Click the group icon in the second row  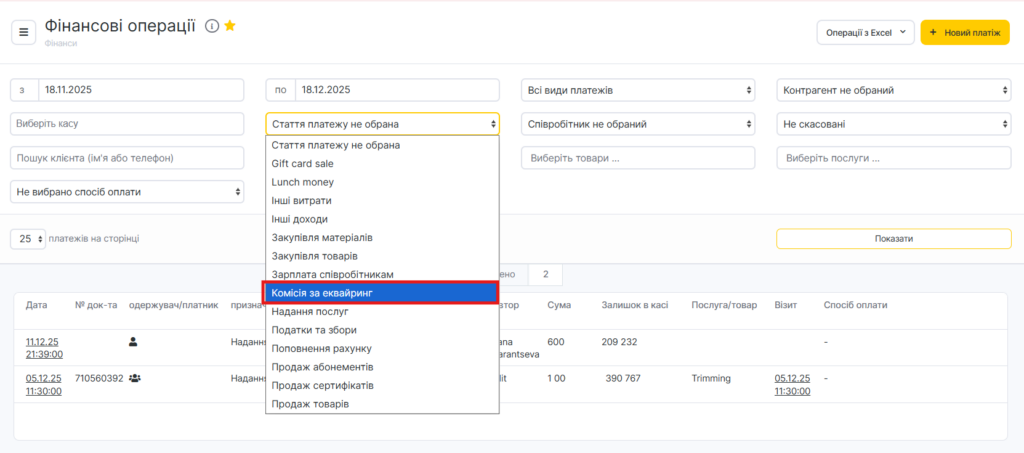134,379
